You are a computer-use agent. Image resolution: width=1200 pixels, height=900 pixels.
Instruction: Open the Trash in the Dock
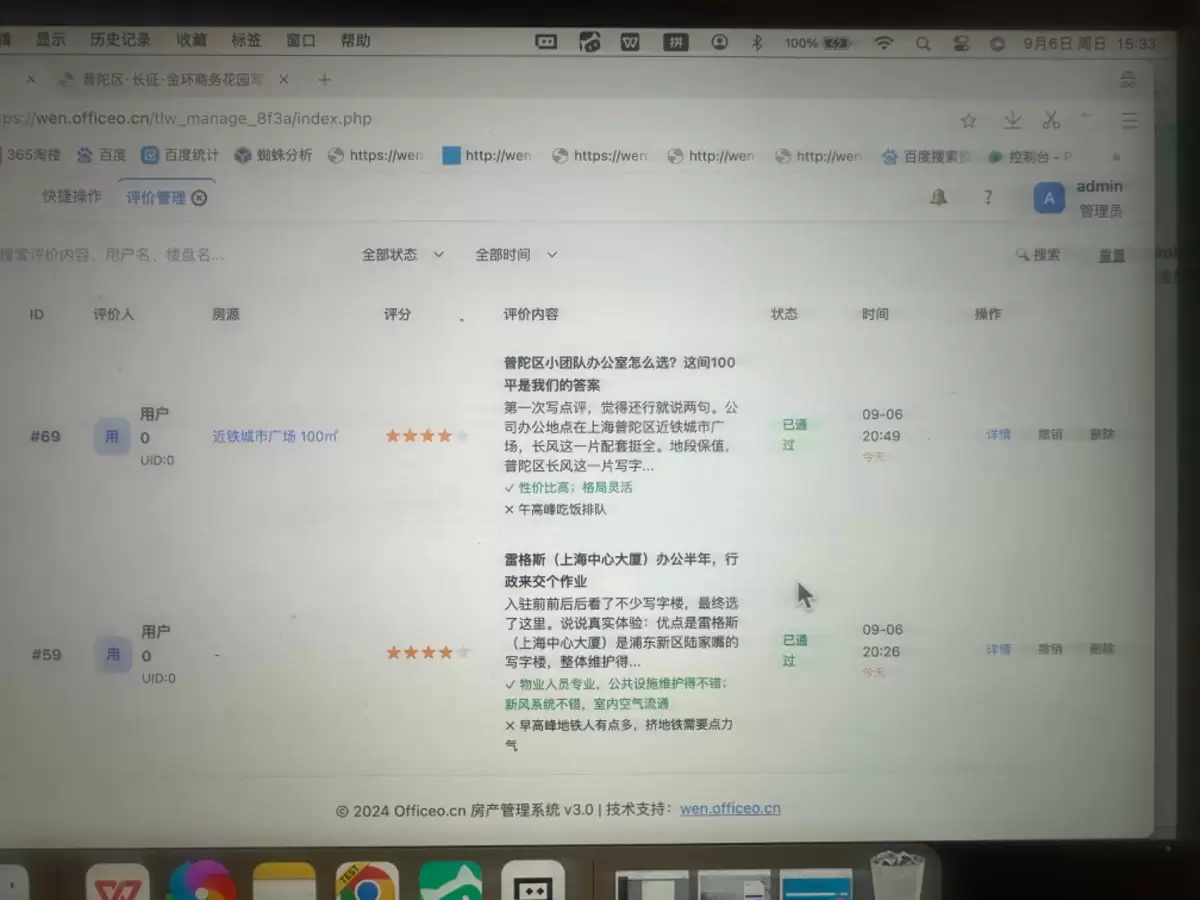(897, 876)
